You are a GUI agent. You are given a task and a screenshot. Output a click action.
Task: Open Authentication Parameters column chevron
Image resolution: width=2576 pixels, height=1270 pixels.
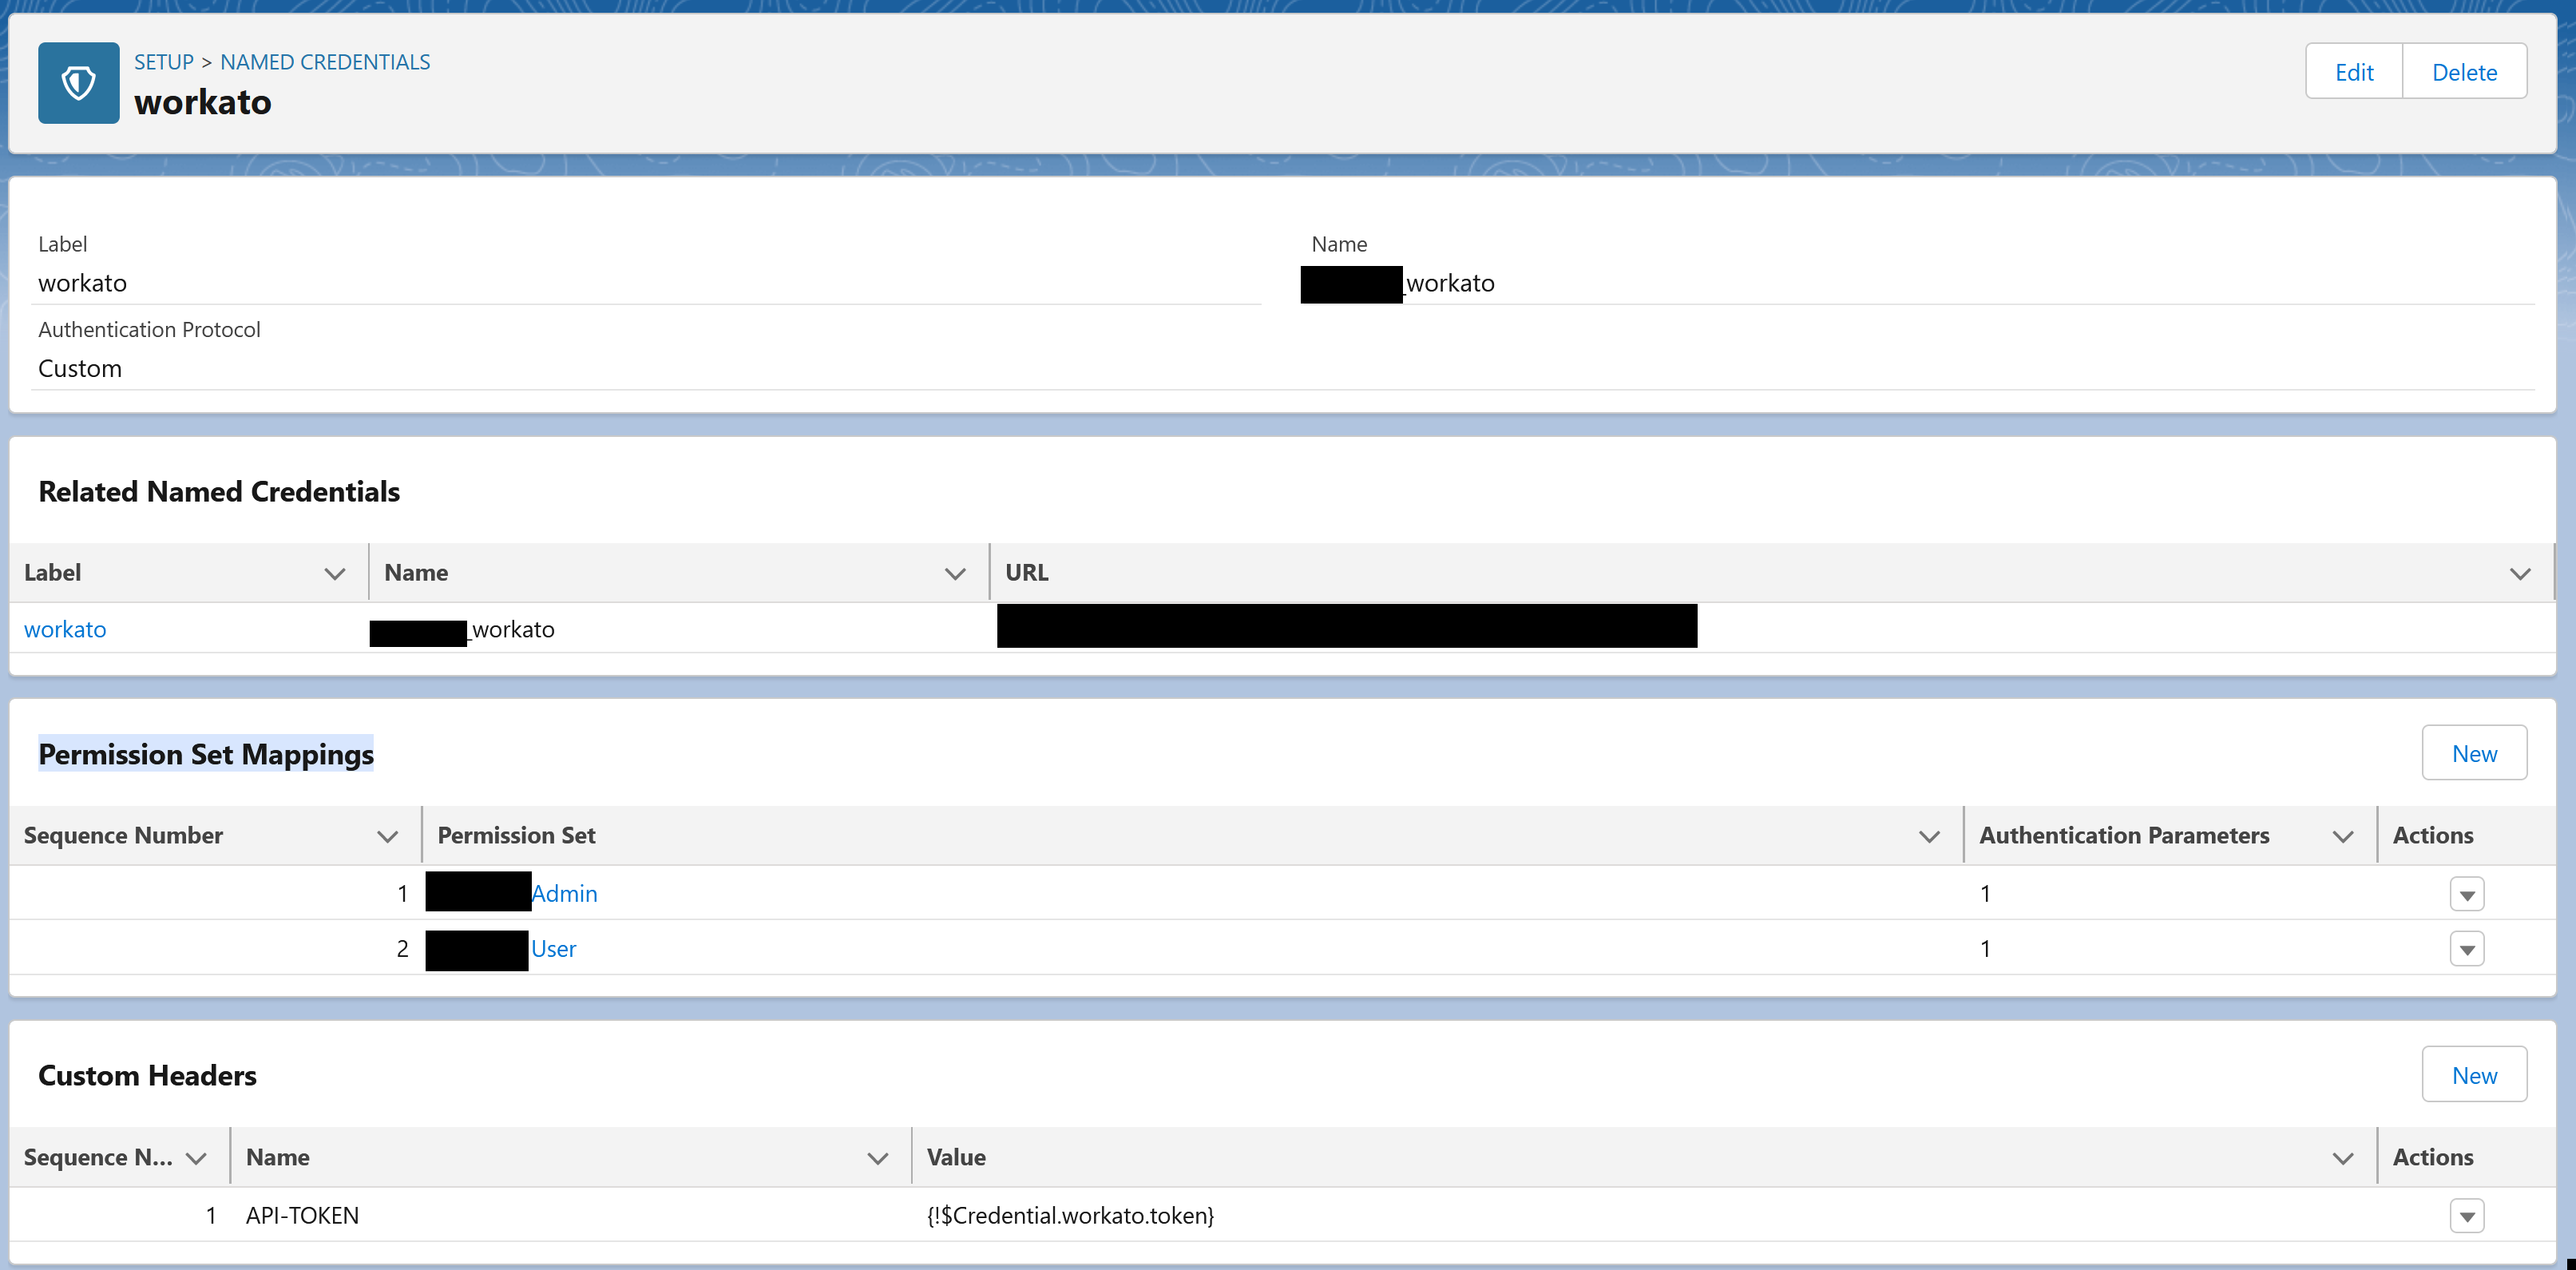pyautogui.click(x=2342, y=836)
